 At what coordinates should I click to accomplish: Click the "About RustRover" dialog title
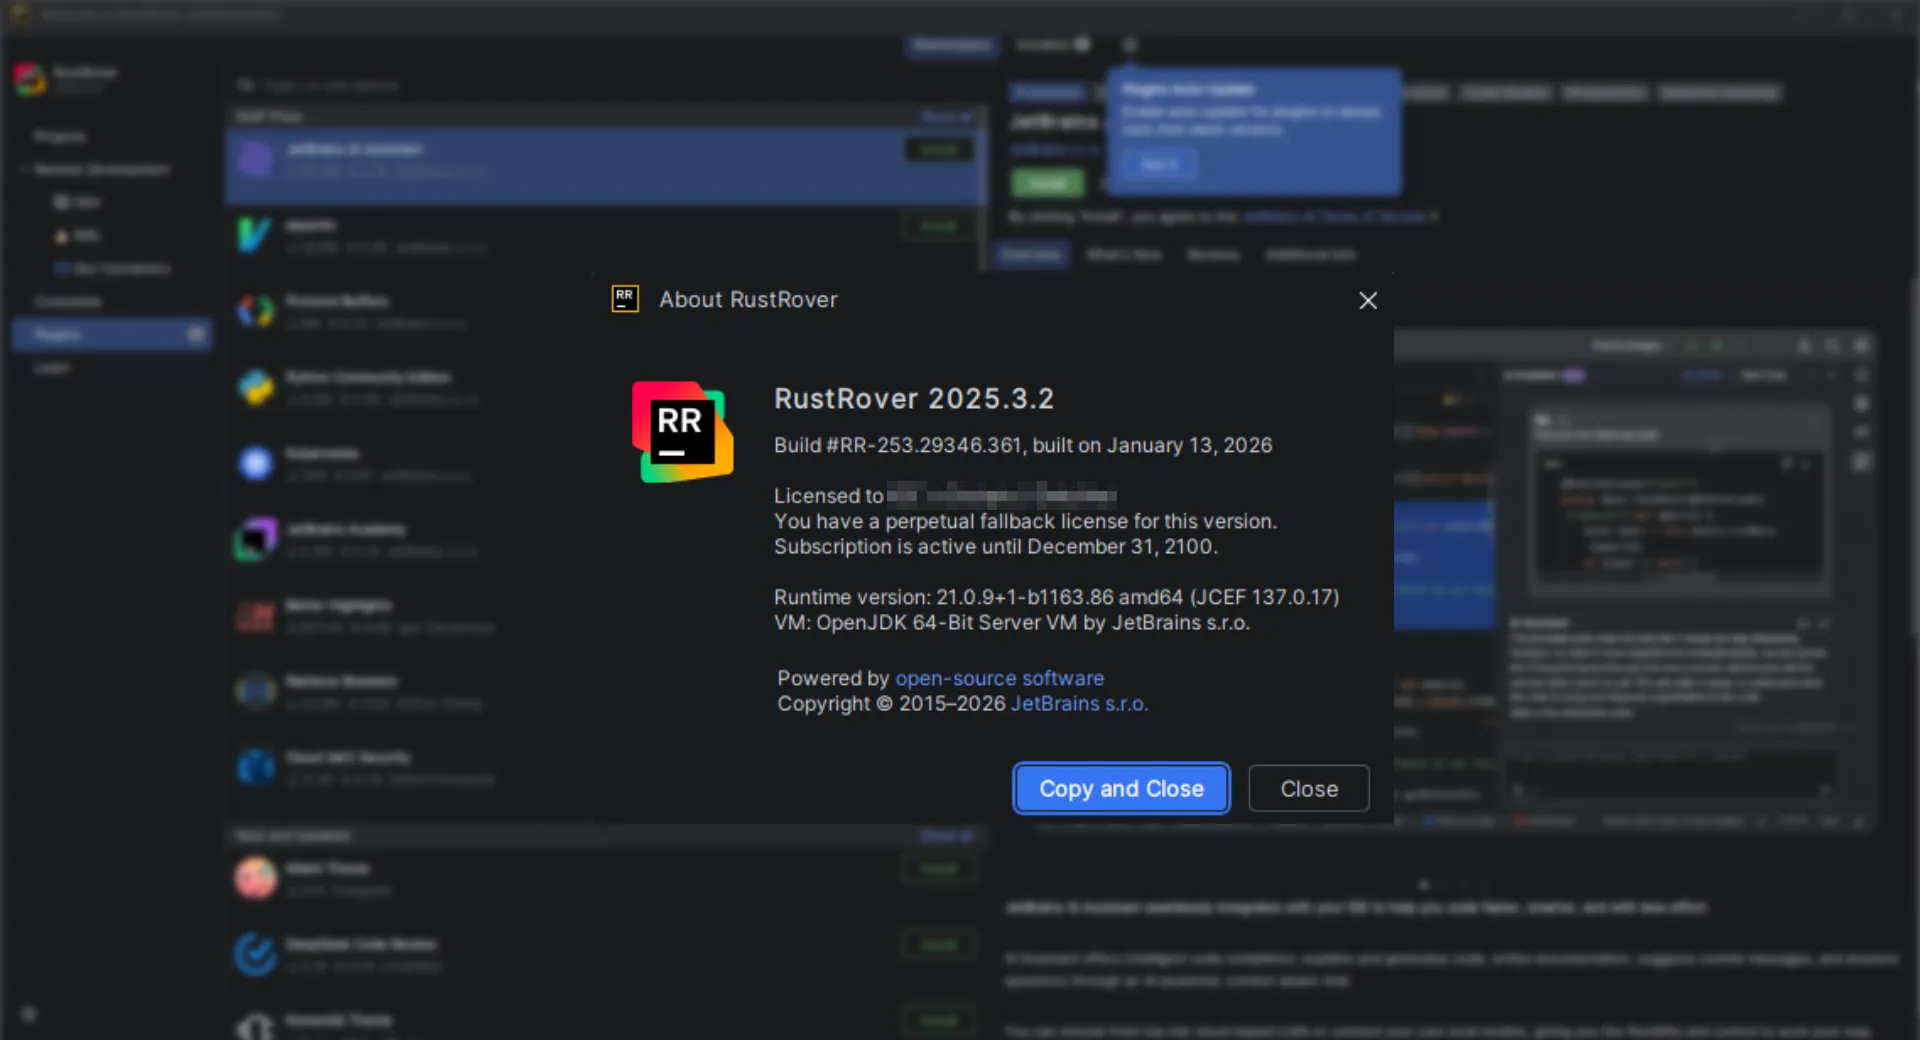click(x=748, y=300)
